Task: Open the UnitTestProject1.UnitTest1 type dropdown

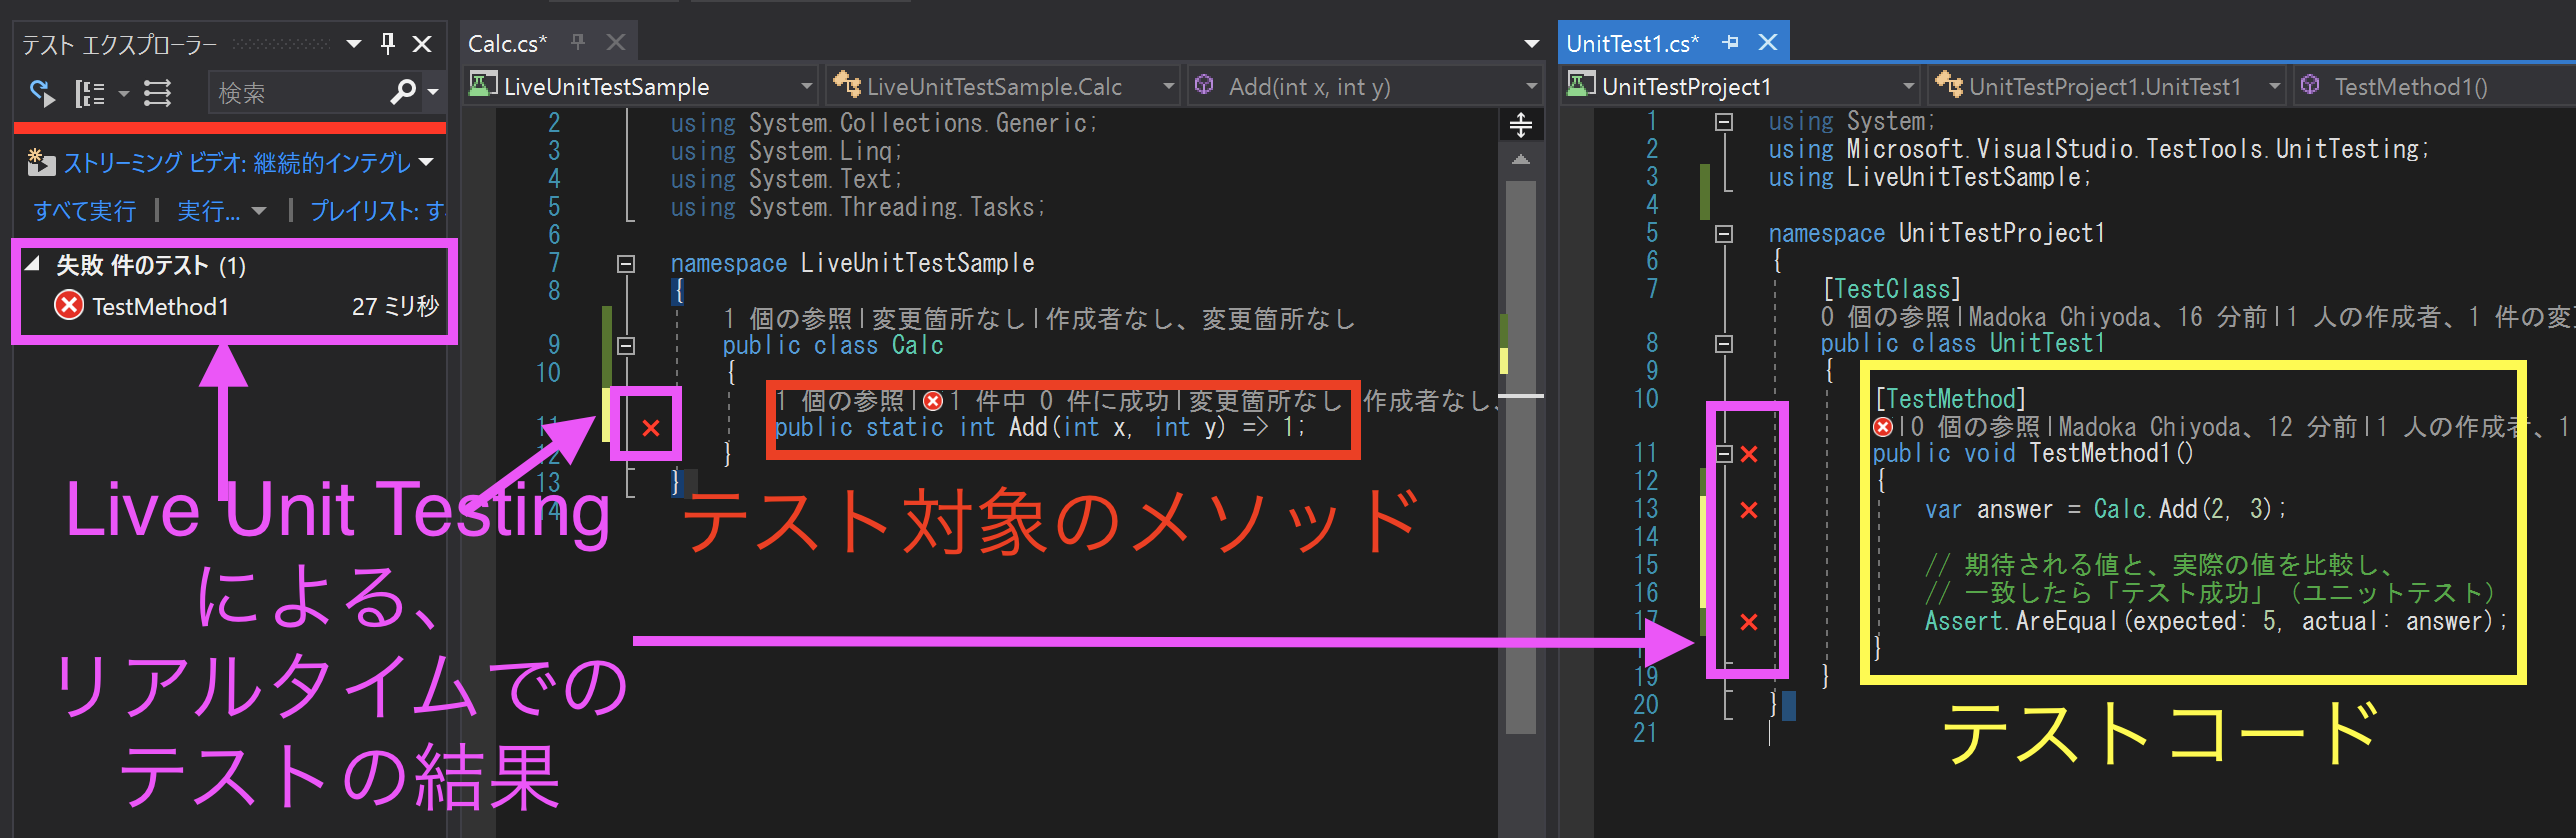Action: (2274, 86)
